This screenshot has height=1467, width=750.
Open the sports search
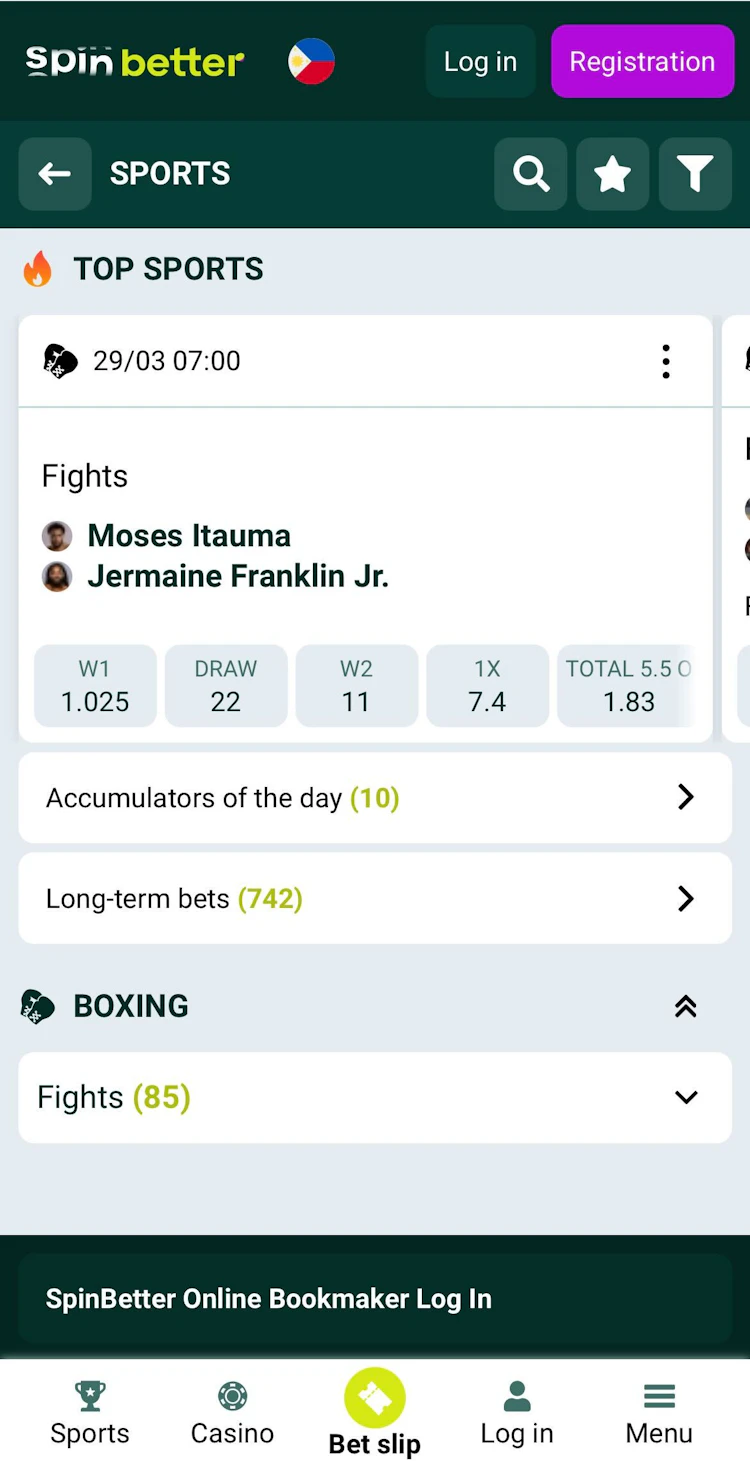click(531, 174)
